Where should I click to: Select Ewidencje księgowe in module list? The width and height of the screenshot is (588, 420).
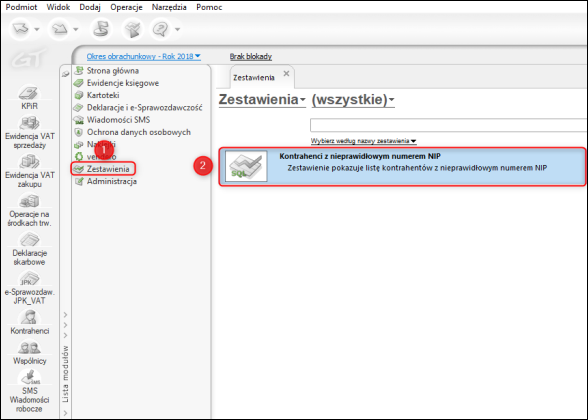[x=123, y=83]
